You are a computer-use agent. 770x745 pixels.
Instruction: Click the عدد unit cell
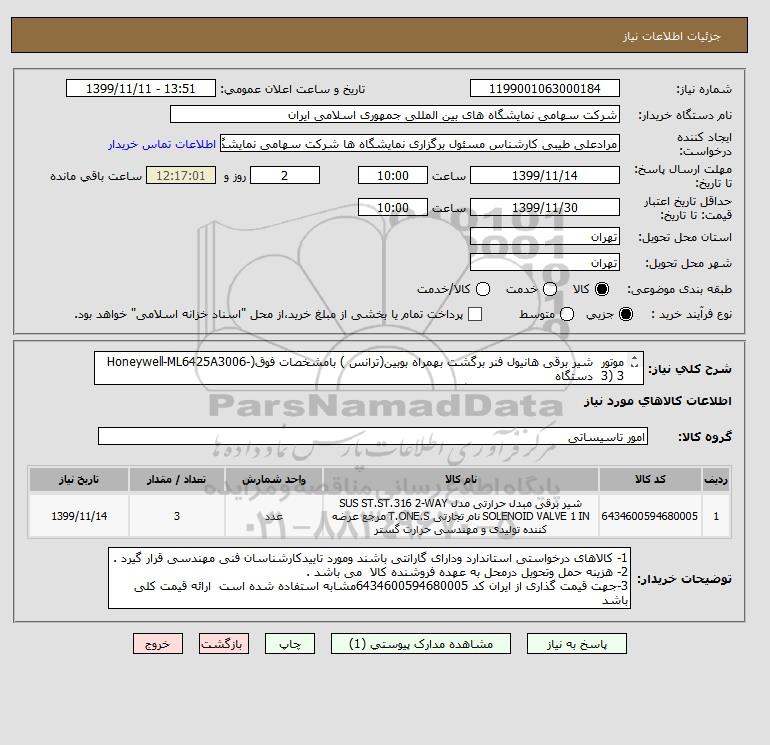click(274, 516)
